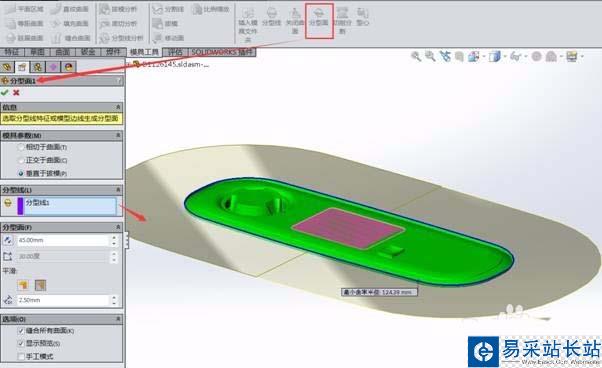Click the Tooling Split (切削分割) ribbon tool

coord(342,21)
